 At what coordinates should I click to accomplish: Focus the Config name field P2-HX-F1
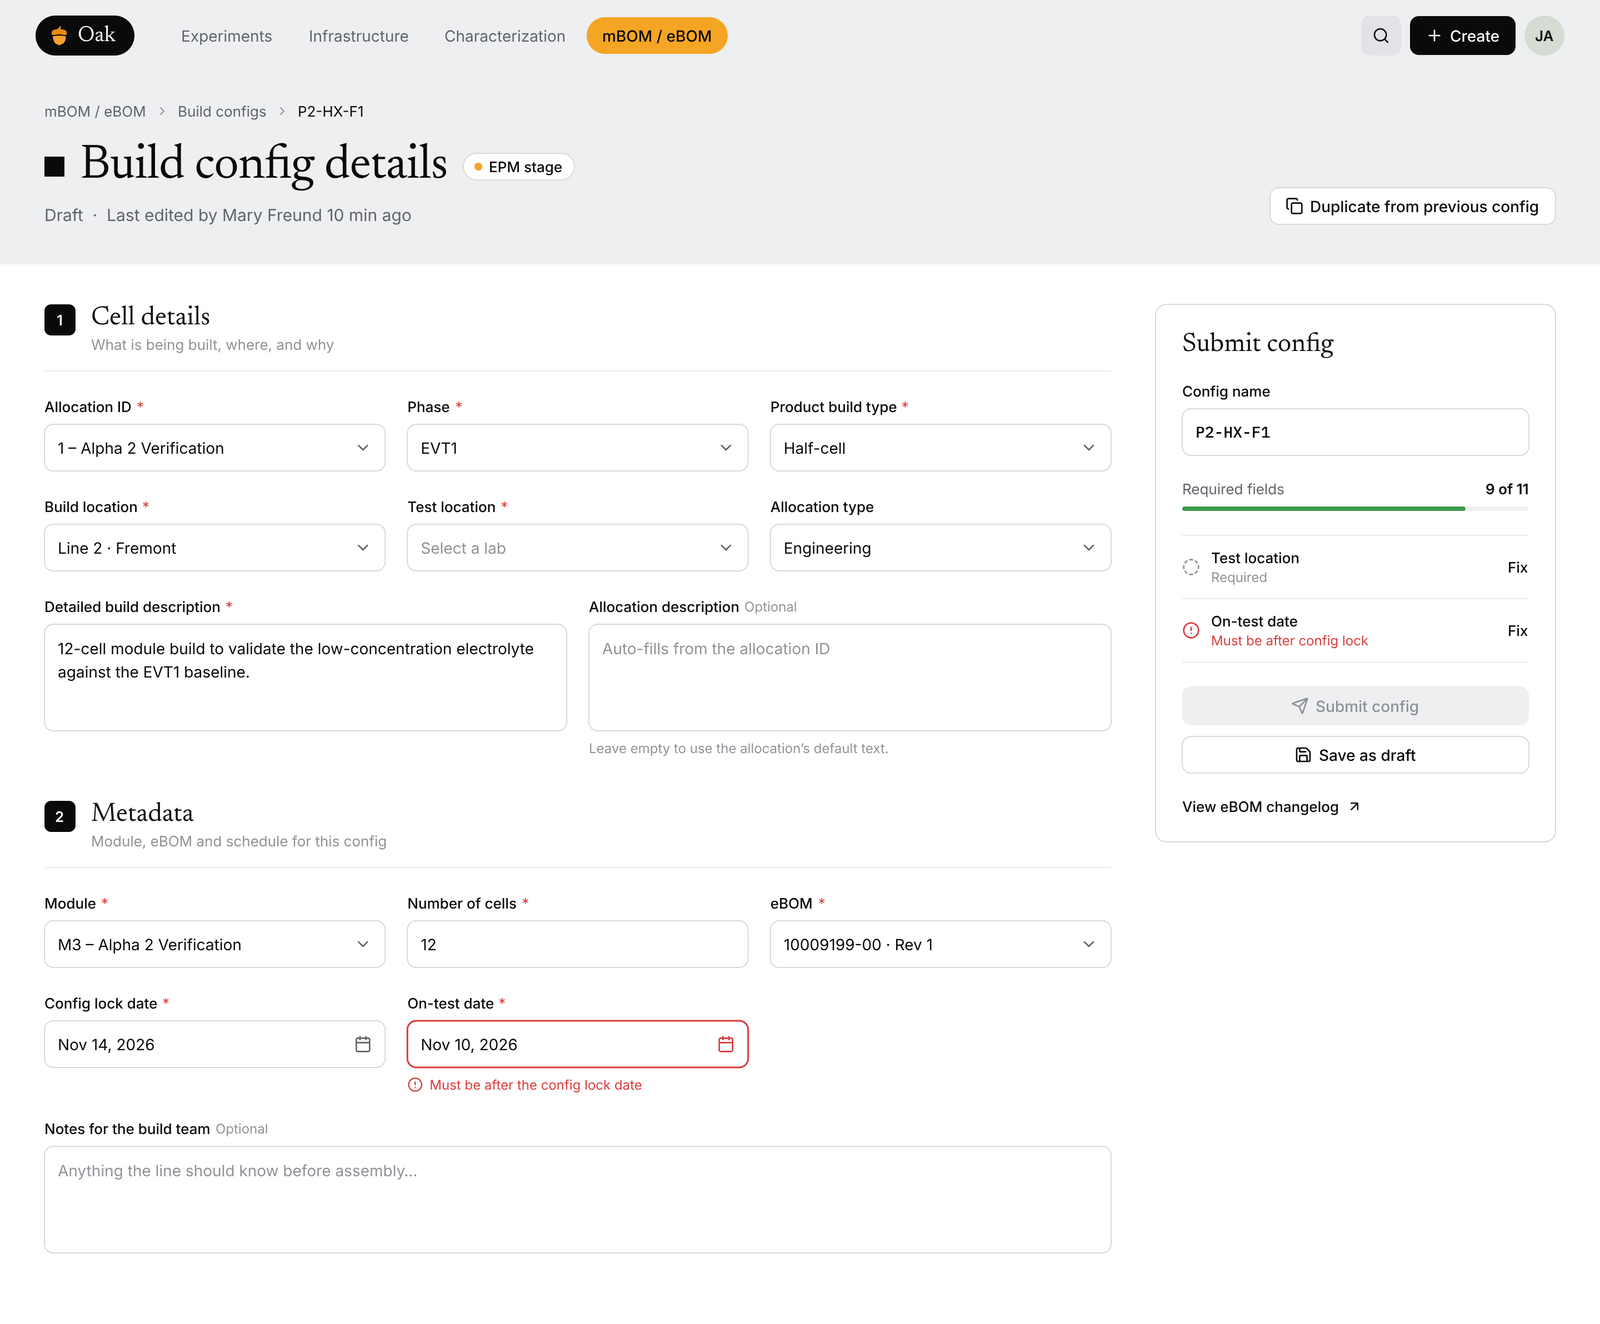tap(1355, 432)
